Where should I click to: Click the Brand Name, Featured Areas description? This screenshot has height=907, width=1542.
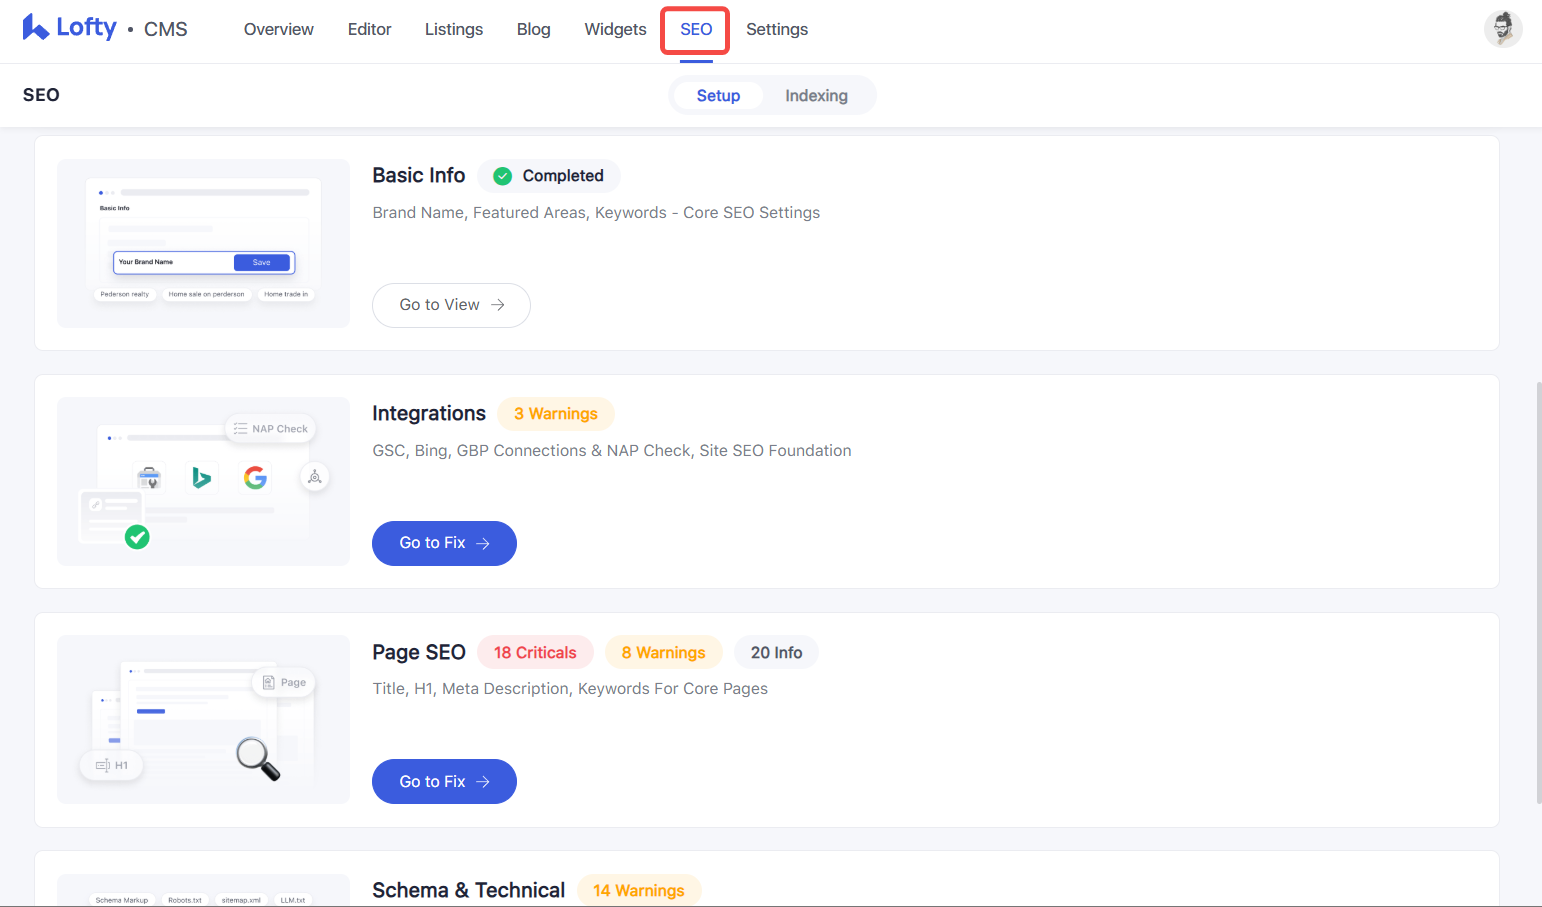[x=596, y=213]
